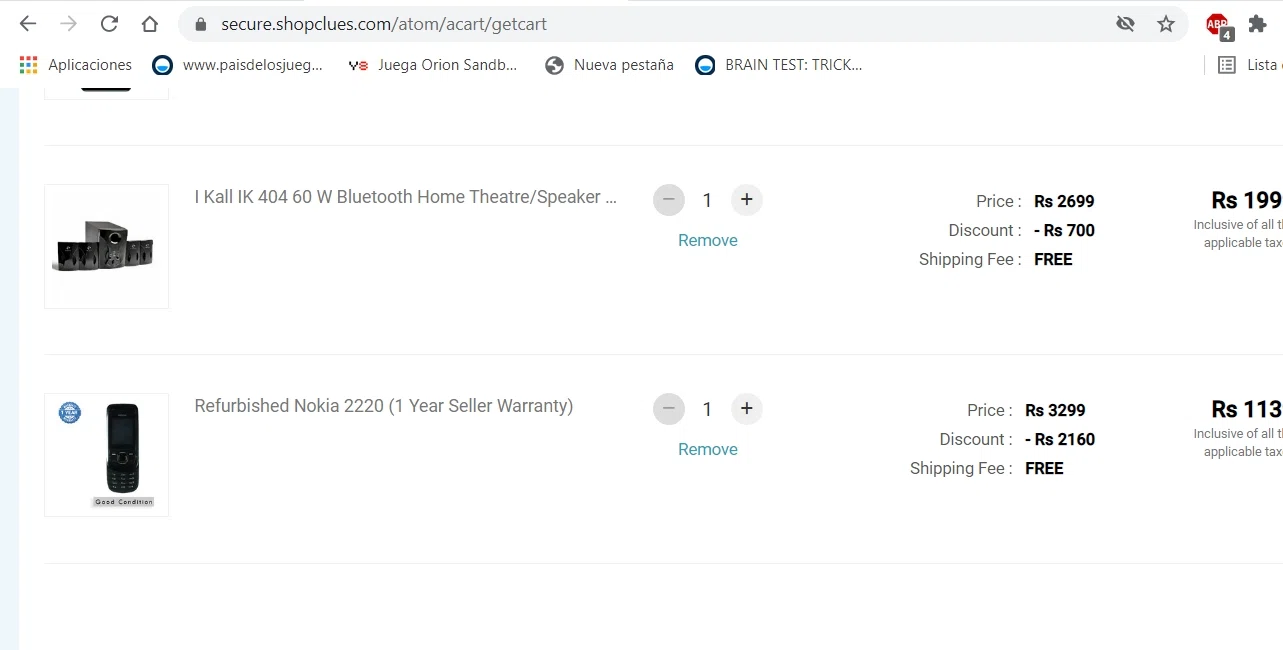This screenshot has width=1283, height=650.
Task: Open the ABP adblock extension
Action: coord(1218,26)
